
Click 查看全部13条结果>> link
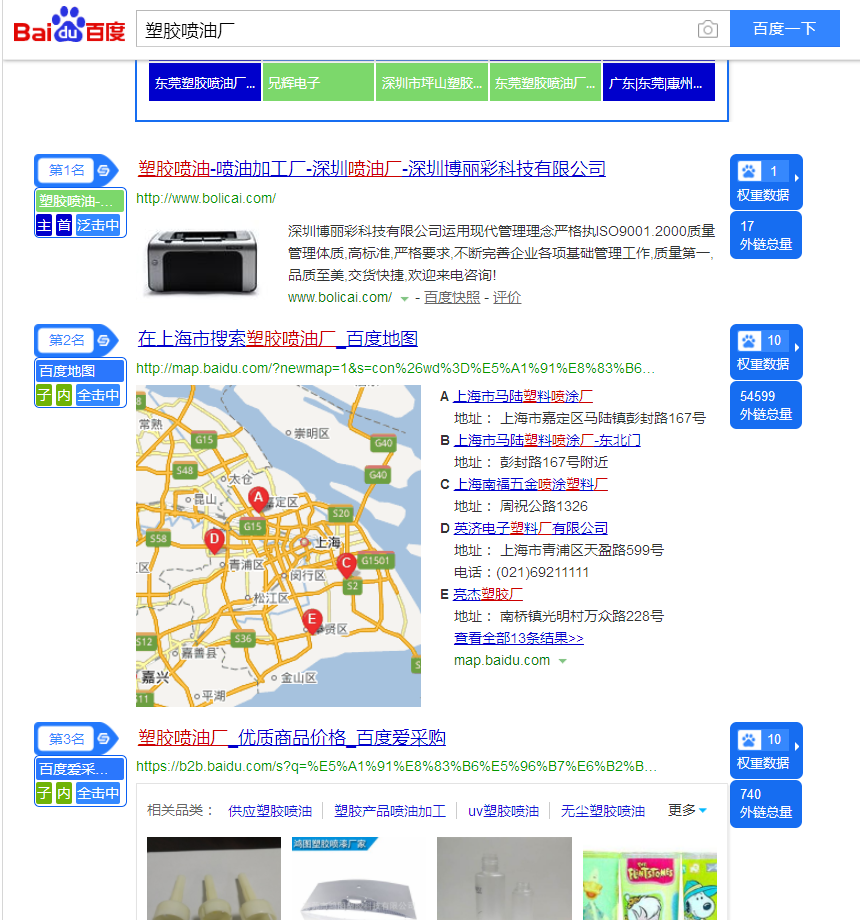519,638
